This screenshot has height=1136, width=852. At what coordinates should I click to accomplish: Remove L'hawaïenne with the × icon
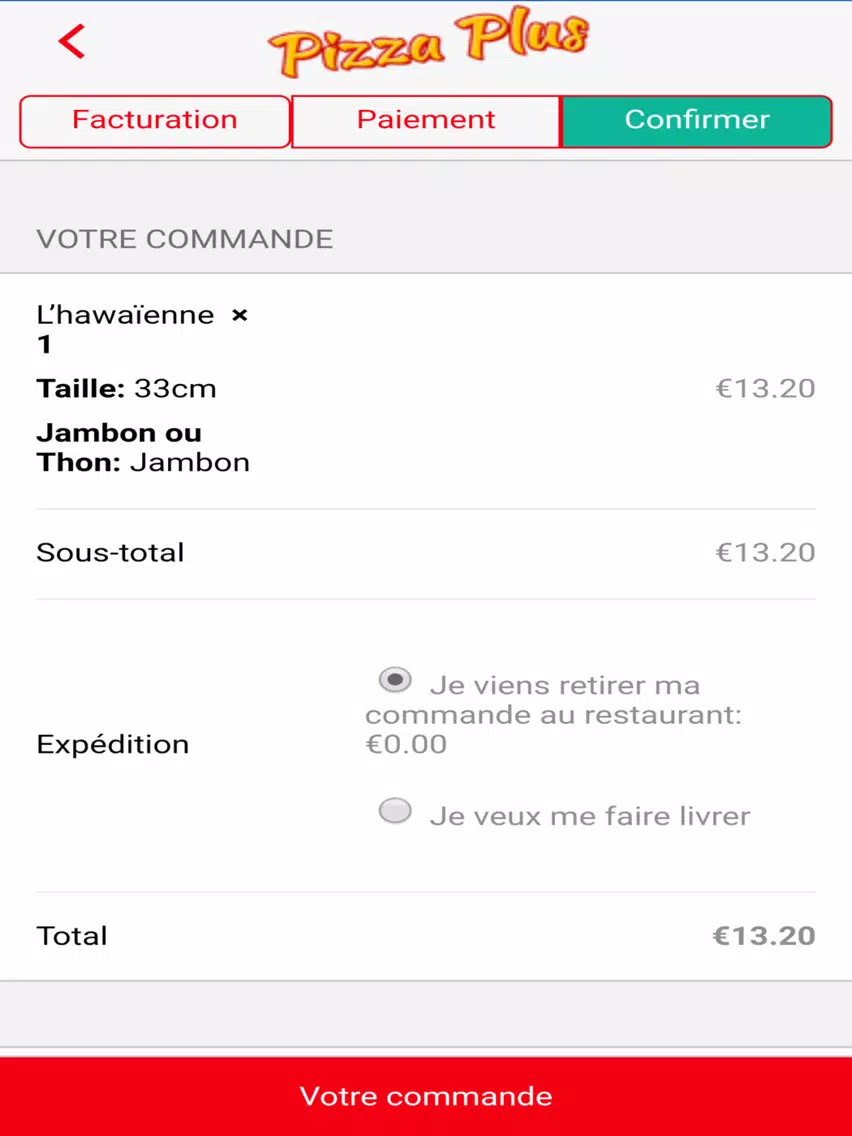click(x=239, y=315)
